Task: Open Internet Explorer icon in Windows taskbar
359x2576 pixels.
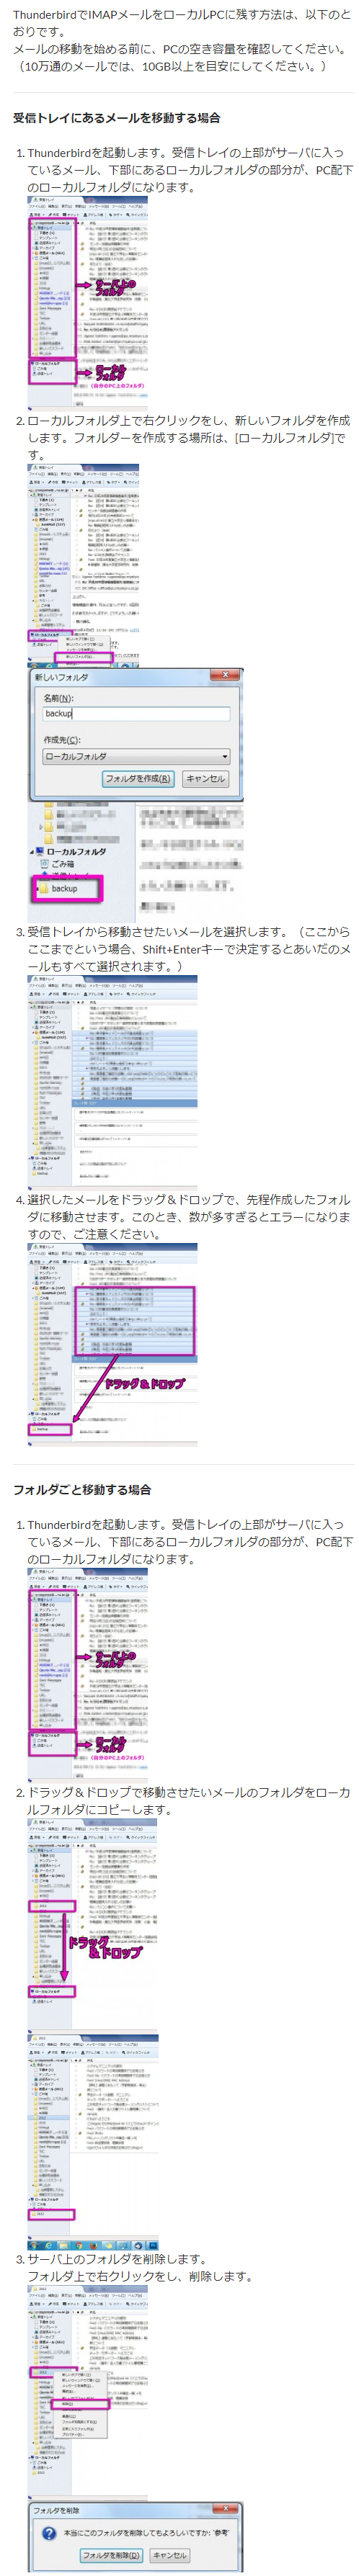Action: point(50,2245)
